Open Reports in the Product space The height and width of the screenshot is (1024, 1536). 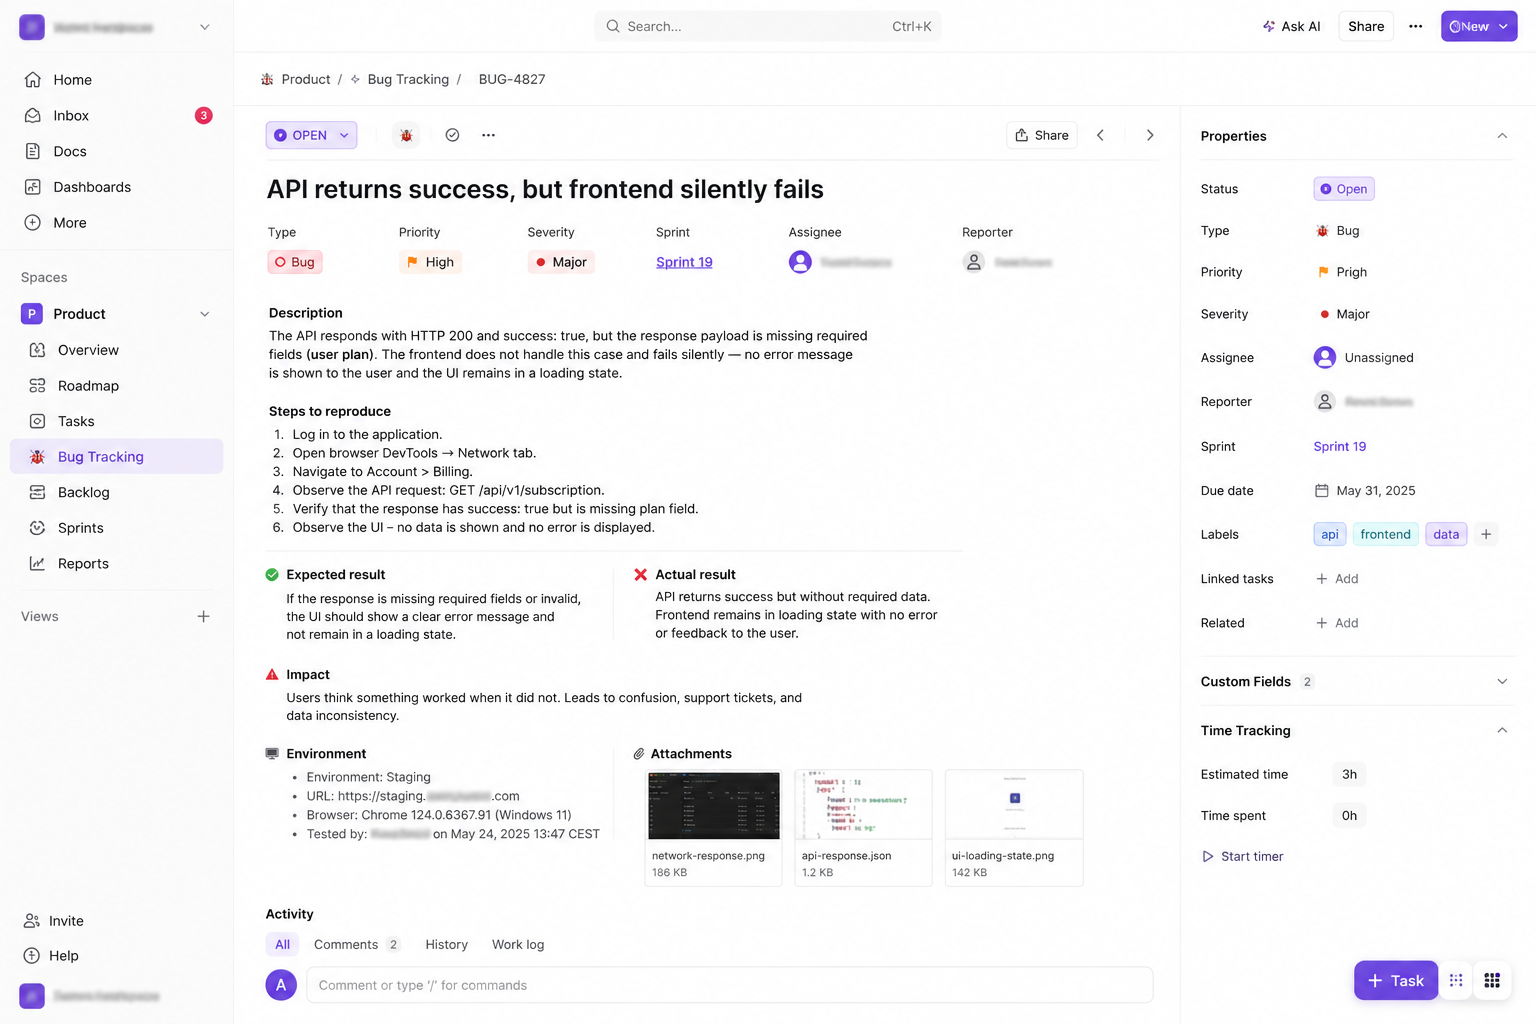point(116,564)
